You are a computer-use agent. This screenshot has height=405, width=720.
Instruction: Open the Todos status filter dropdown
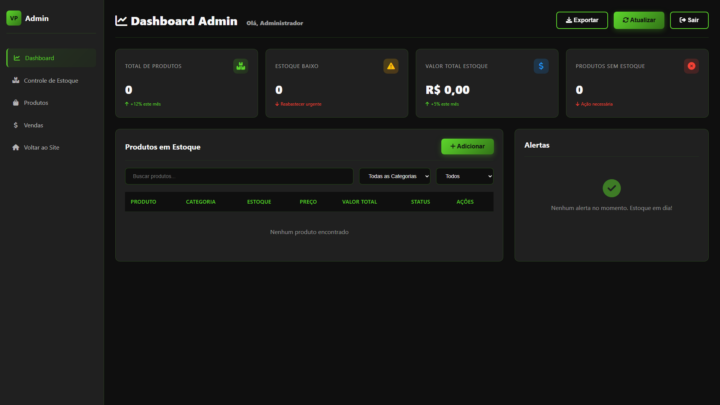point(464,176)
